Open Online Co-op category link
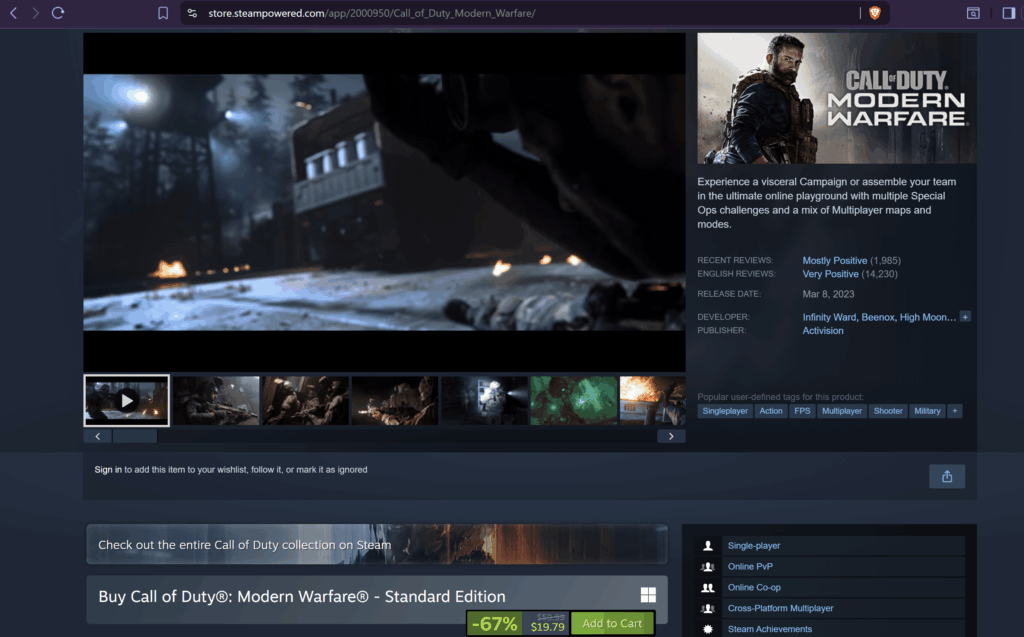1024x637 pixels. click(x=754, y=587)
